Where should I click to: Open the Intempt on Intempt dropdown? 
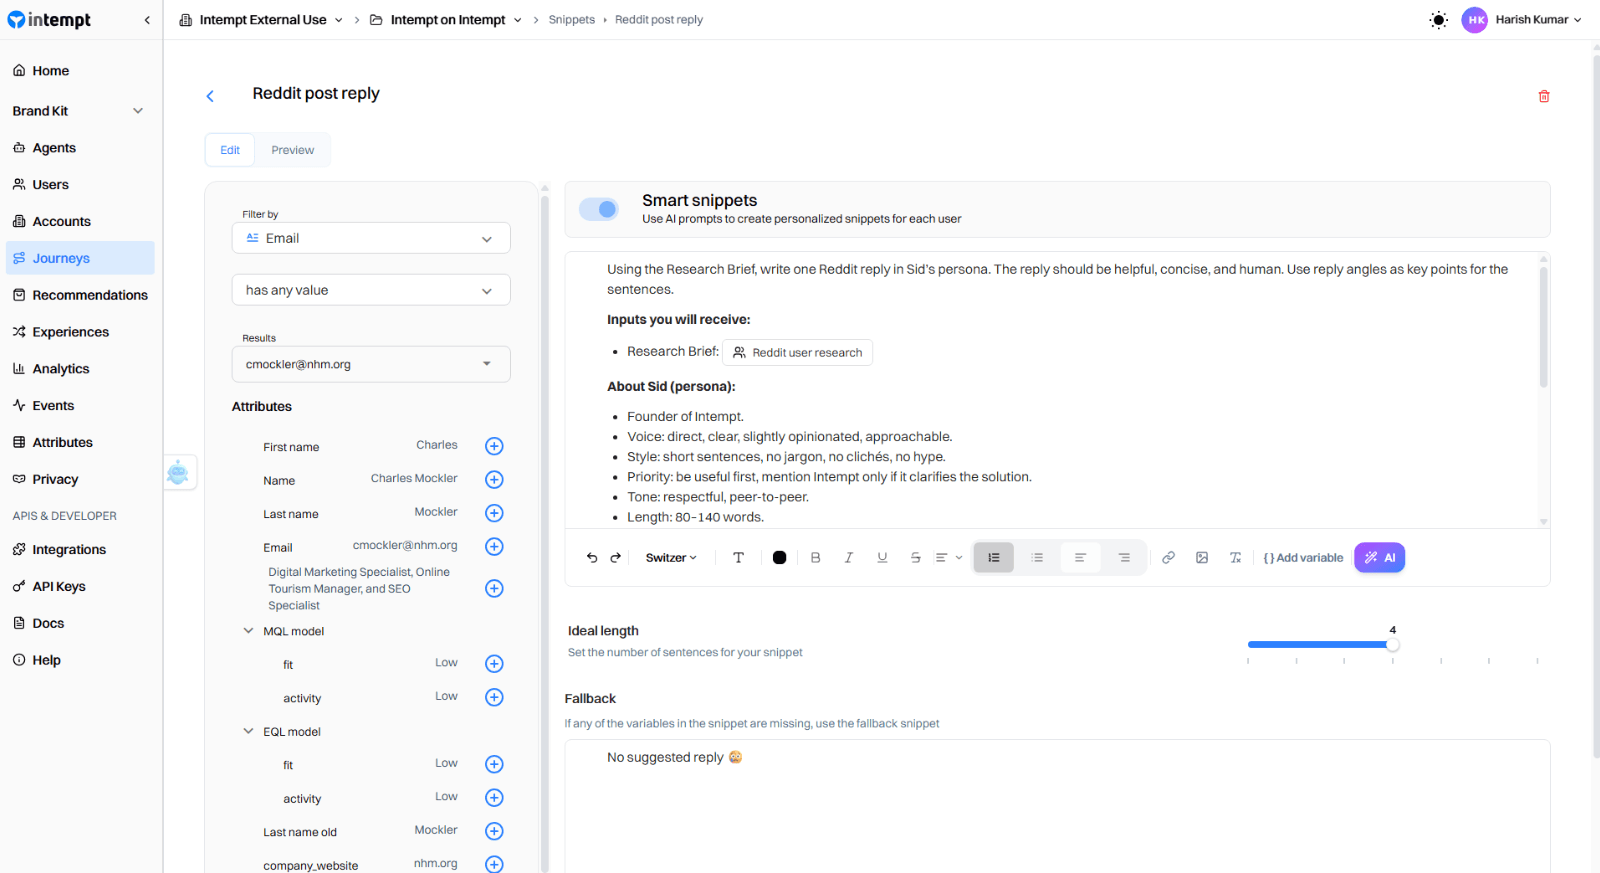(x=446, y=20)
